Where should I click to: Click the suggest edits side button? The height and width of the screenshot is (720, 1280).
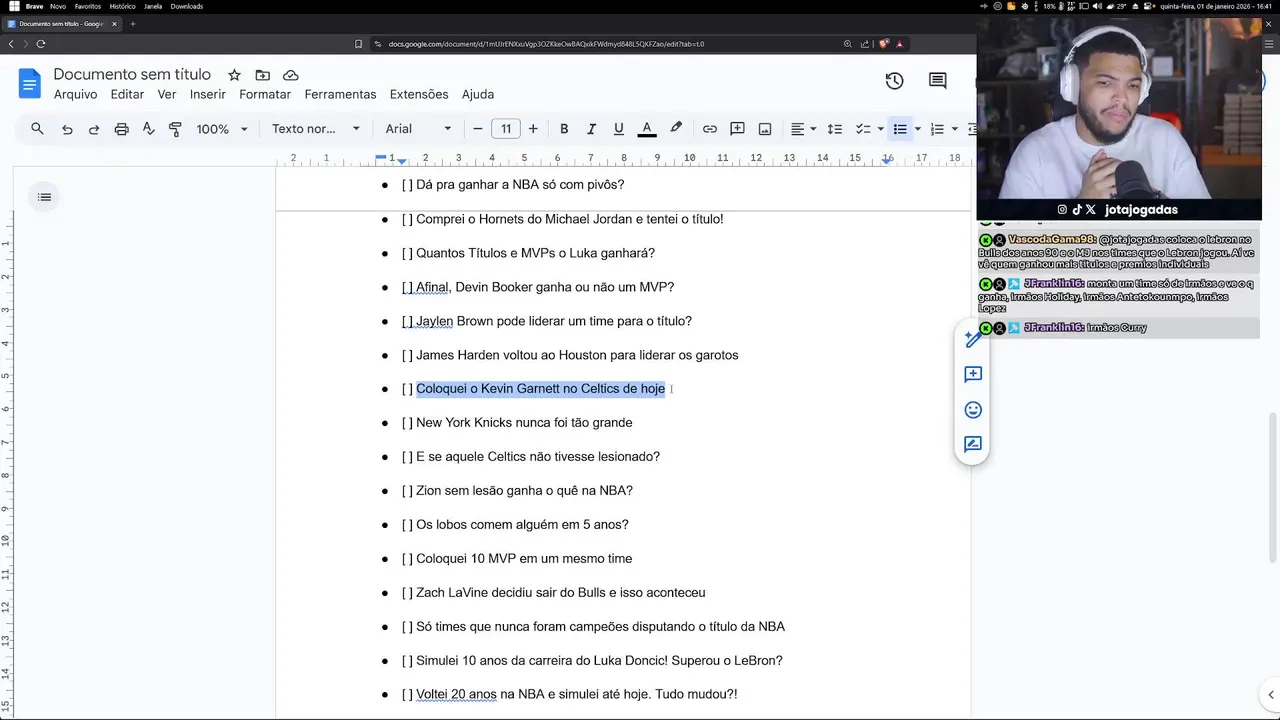click(973, 444)
